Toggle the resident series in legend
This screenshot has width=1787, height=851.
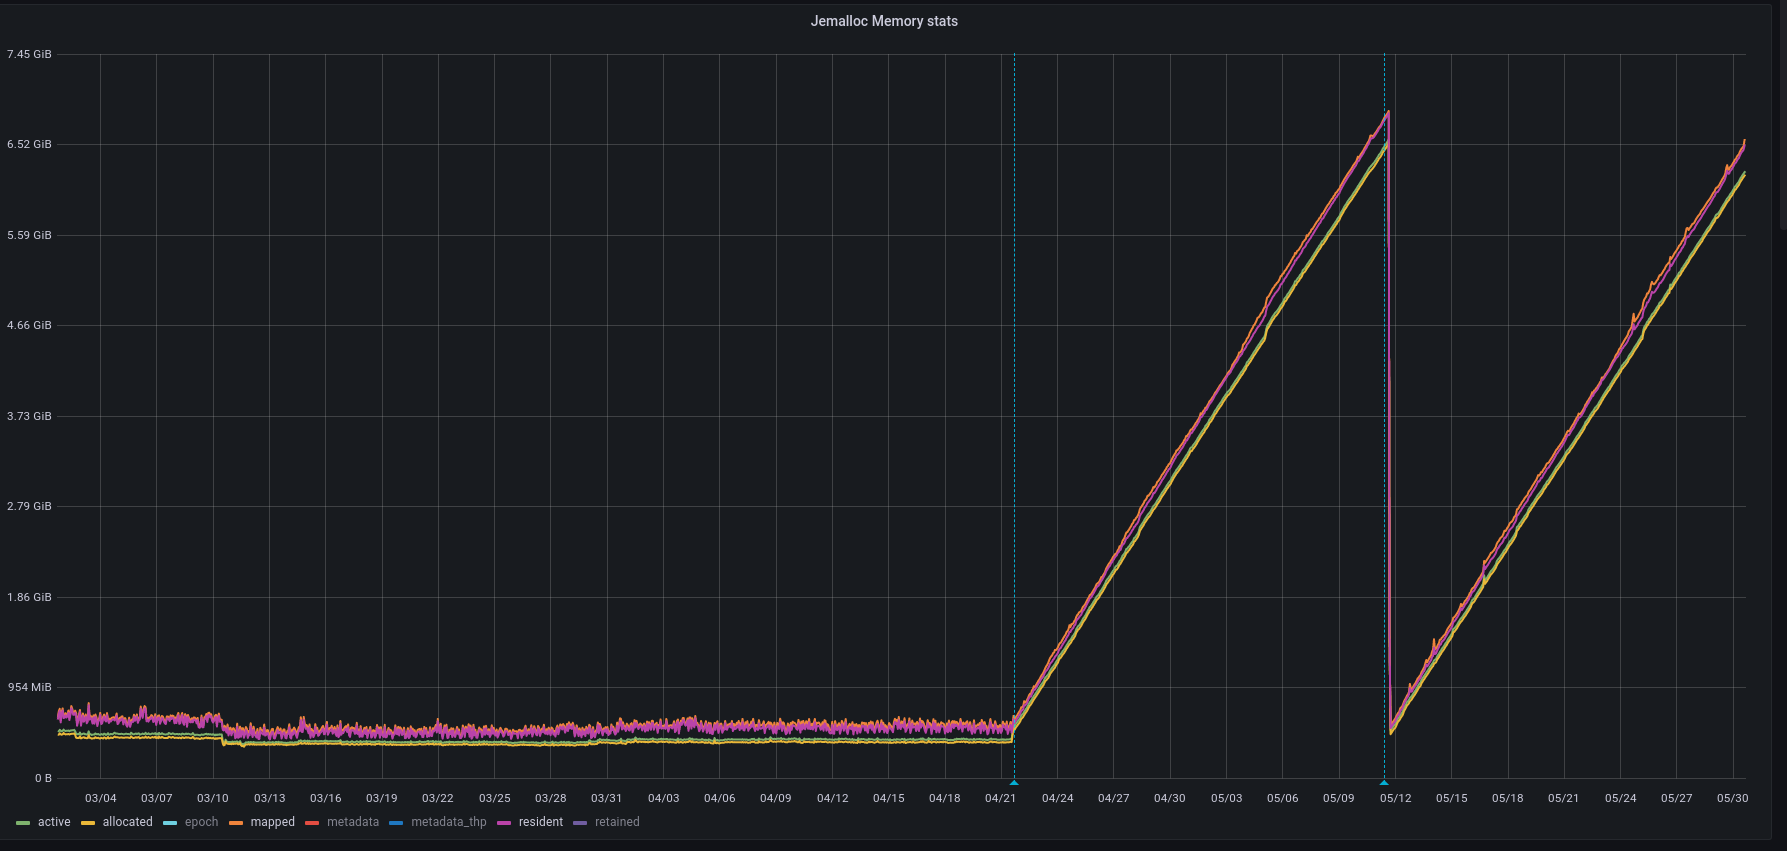click(x=541, y=822)
